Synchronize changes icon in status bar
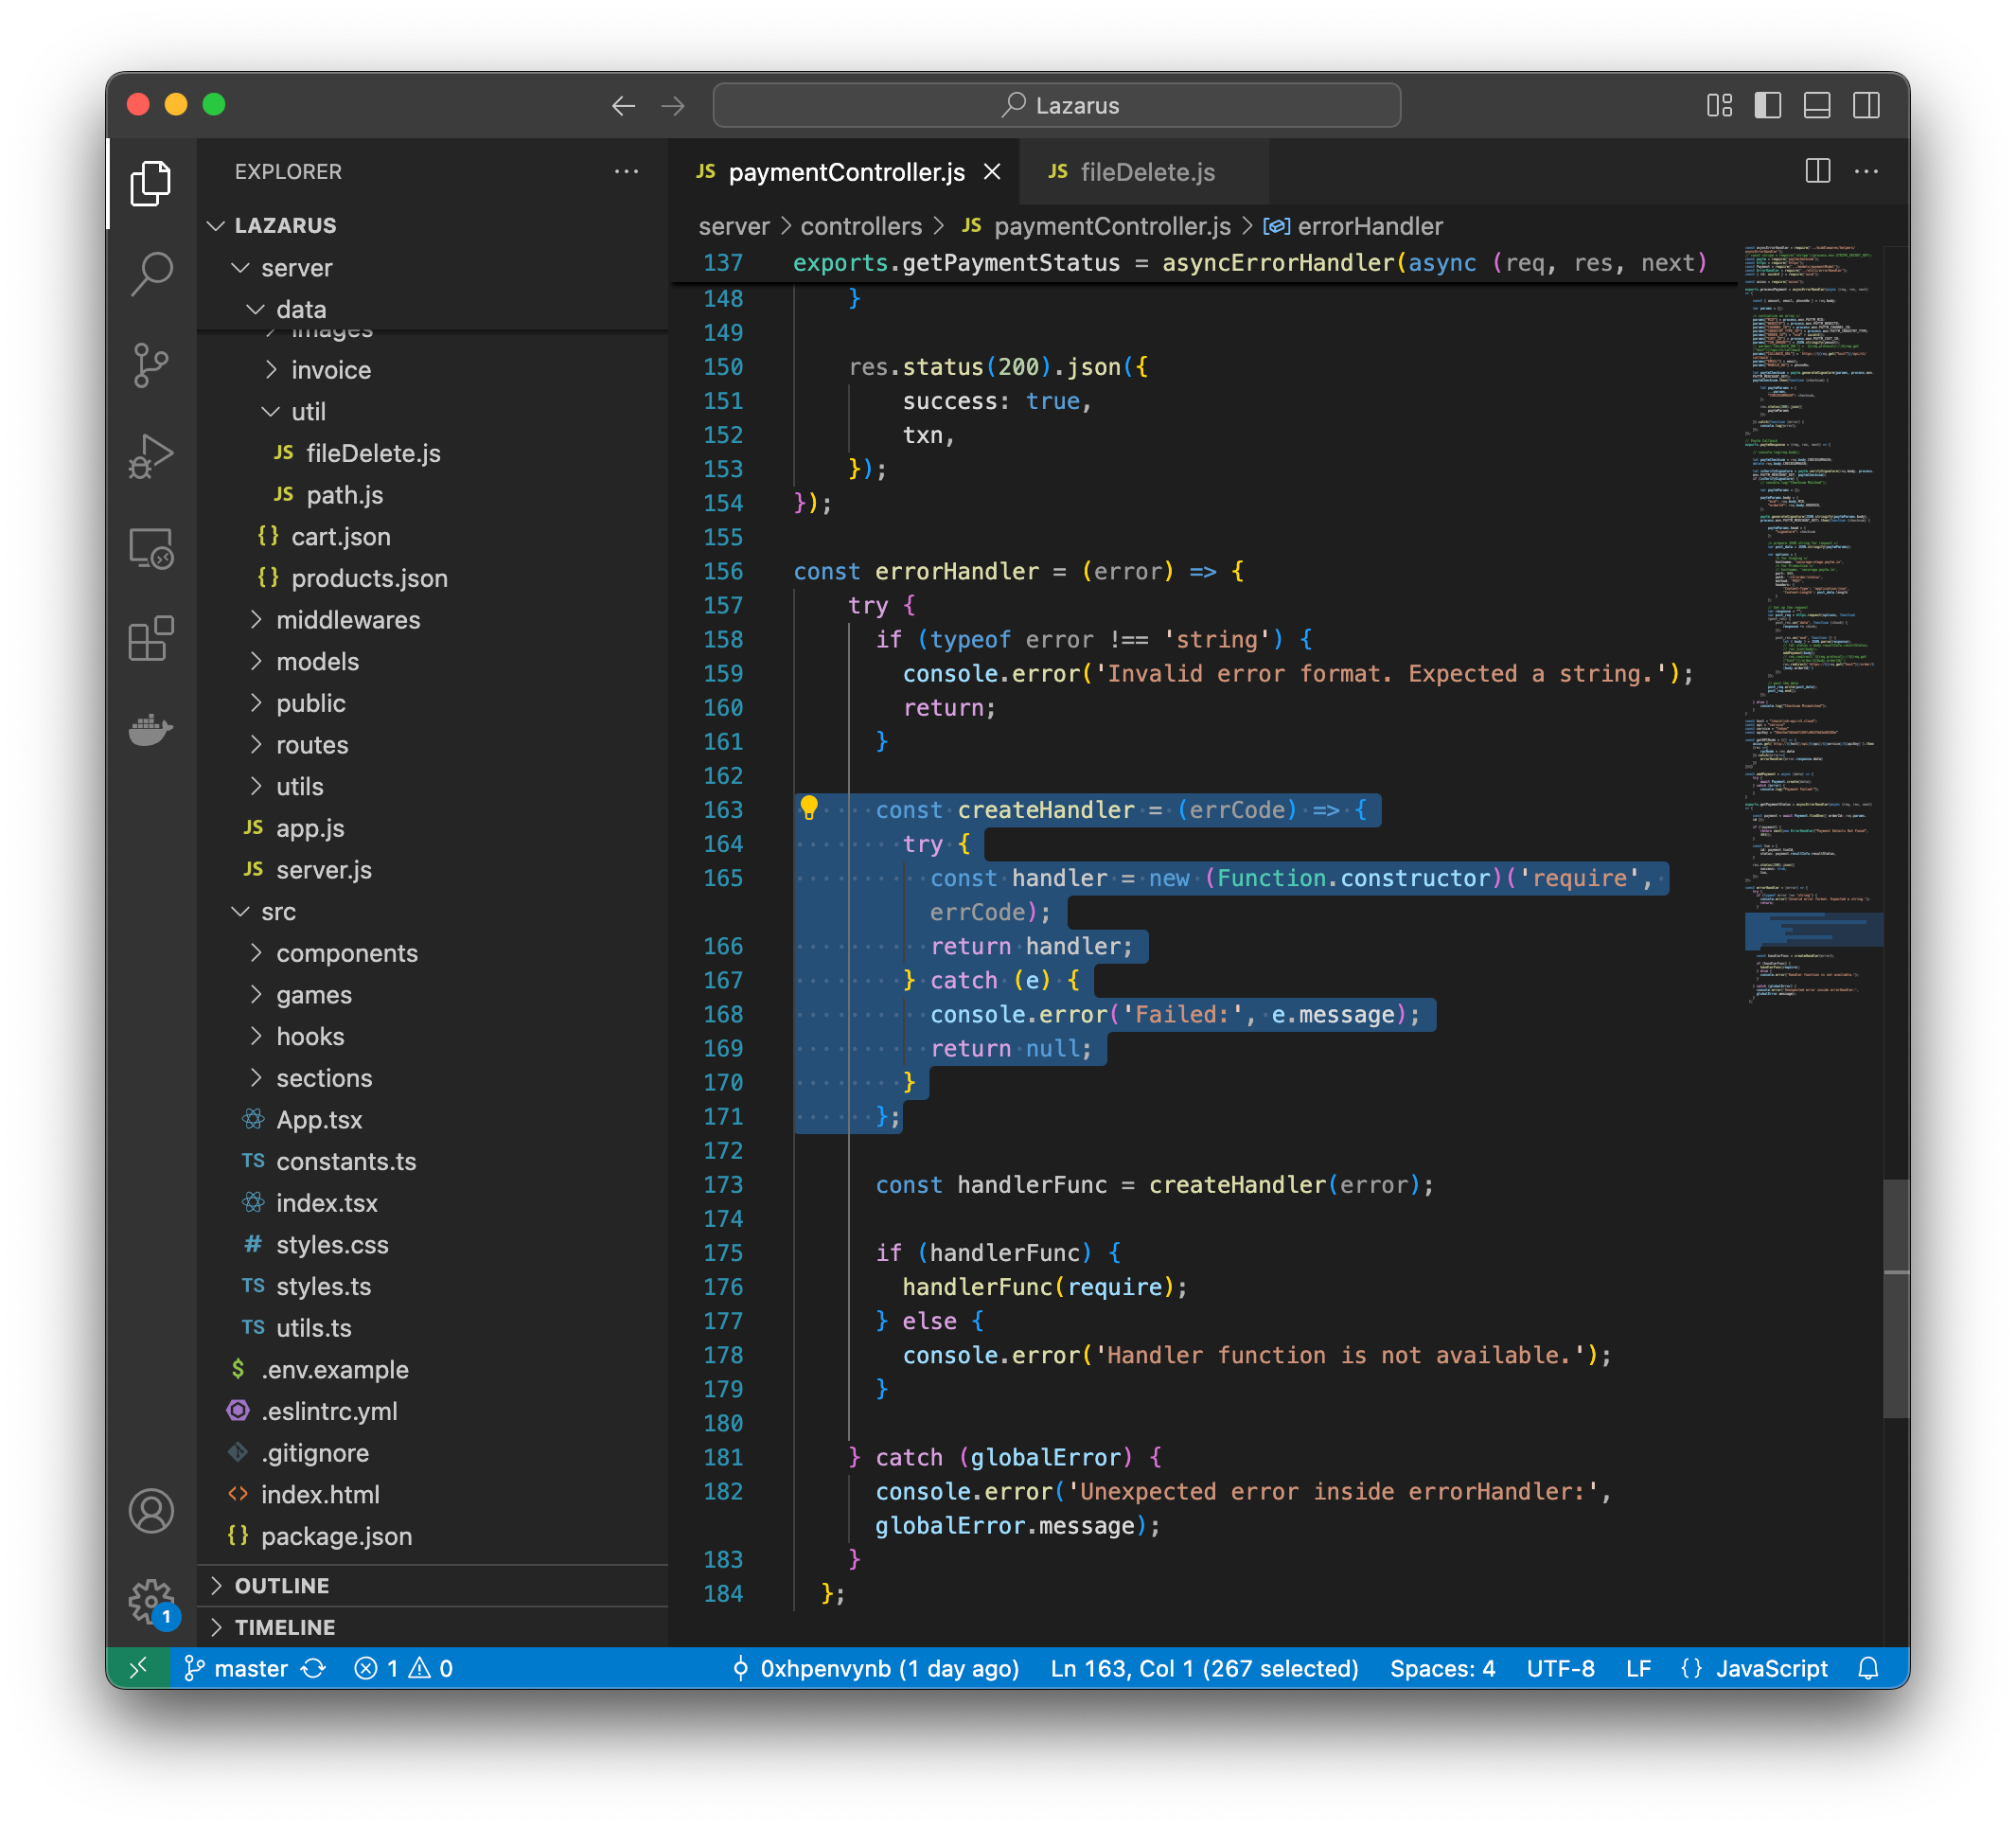Viewport: 2016px width, 1829px height. (313, 1668)
